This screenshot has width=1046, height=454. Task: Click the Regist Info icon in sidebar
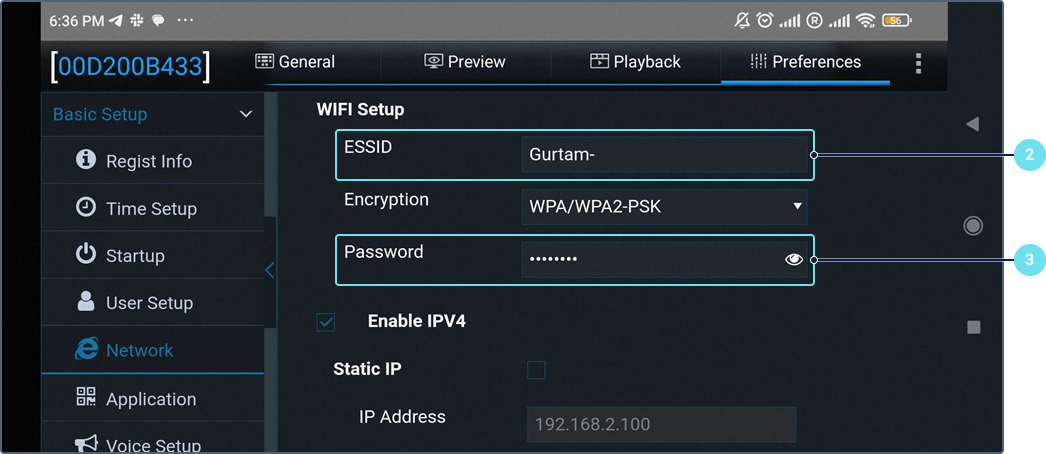tap(86, 160)
